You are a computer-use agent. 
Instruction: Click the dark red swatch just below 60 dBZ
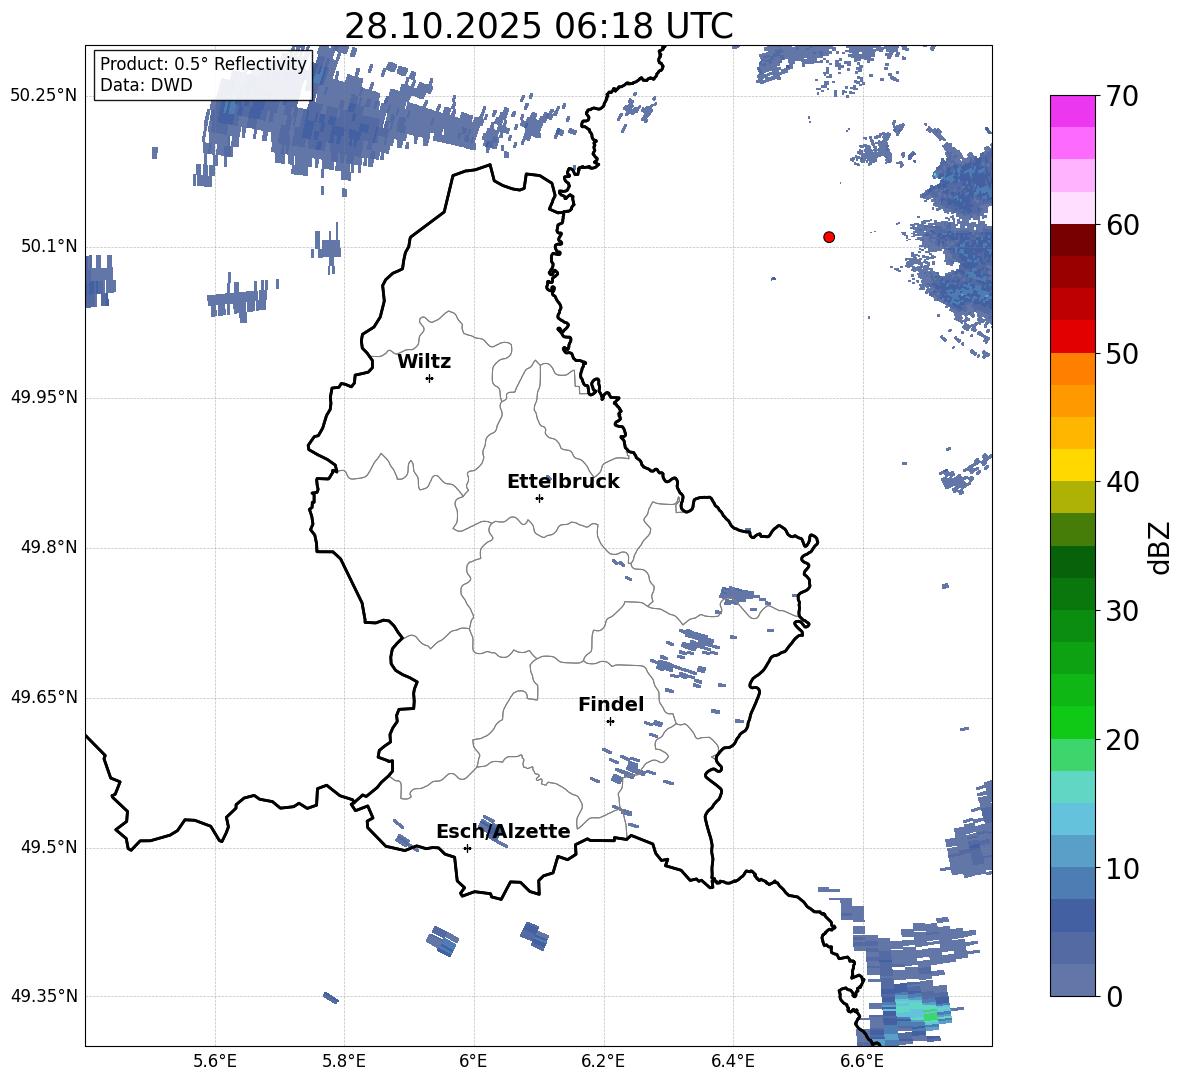[x=1072, y=240]
